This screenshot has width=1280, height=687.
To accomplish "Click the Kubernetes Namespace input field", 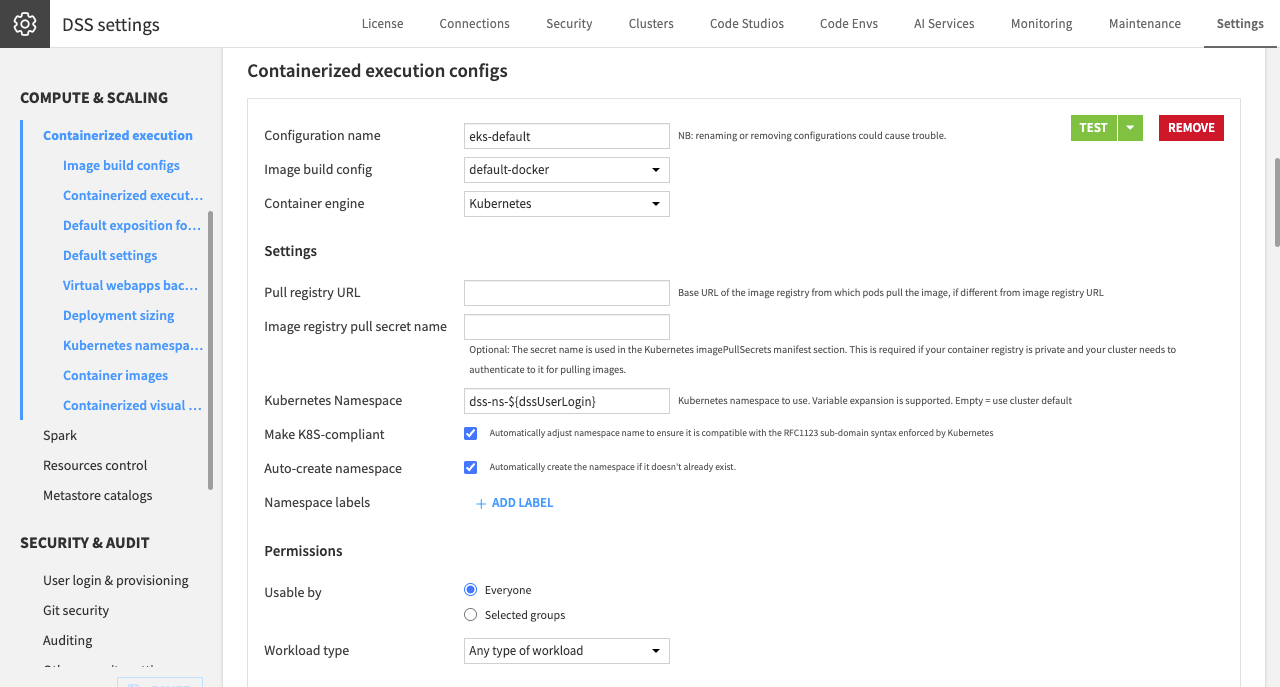I will click(x=567, y=401).
